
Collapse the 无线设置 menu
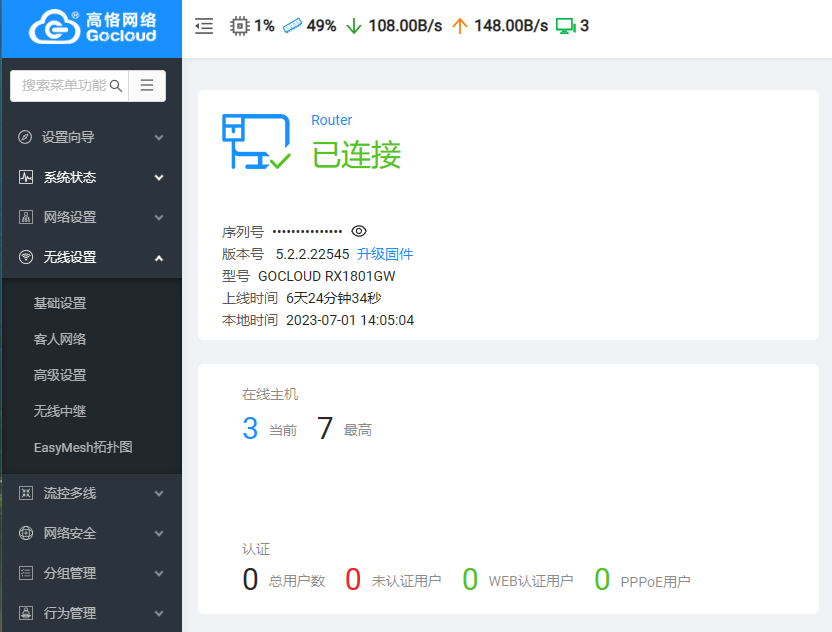click(91, 257)
